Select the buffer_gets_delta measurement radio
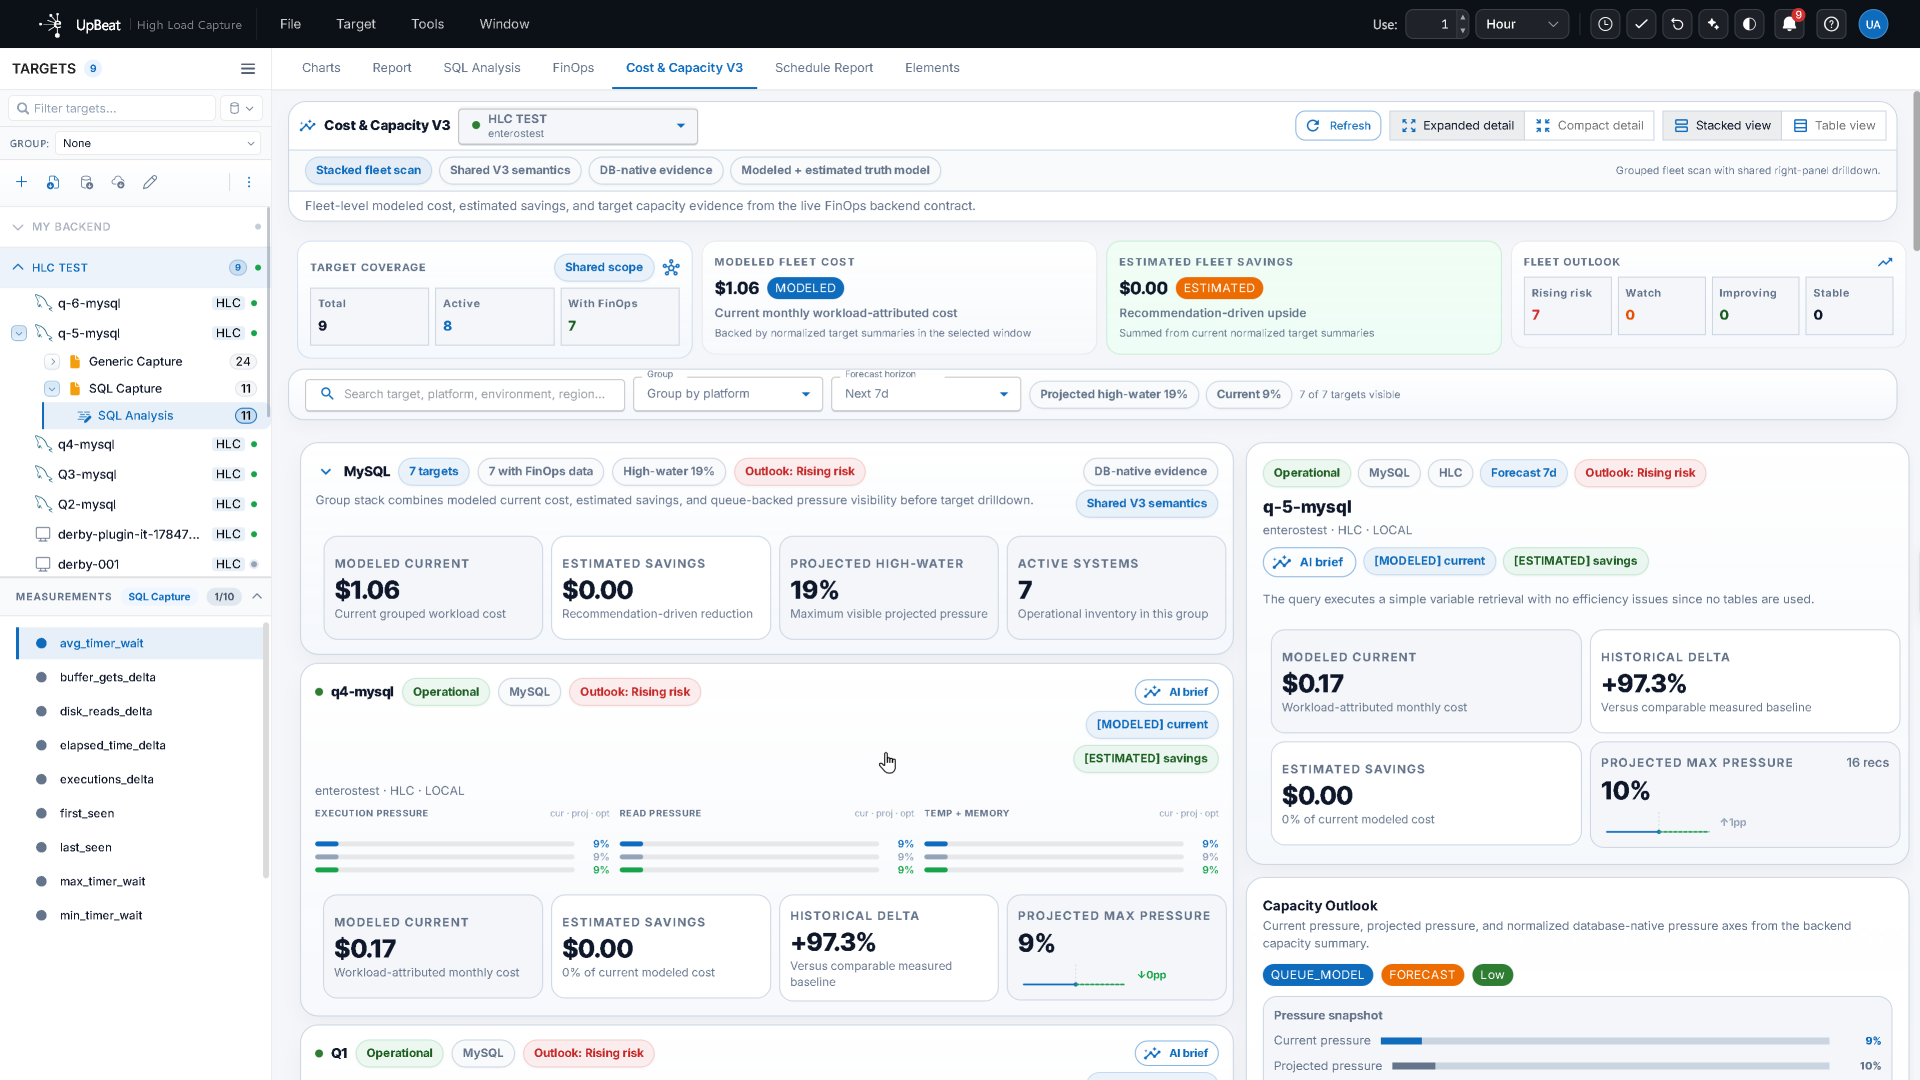 coord(41,677)
